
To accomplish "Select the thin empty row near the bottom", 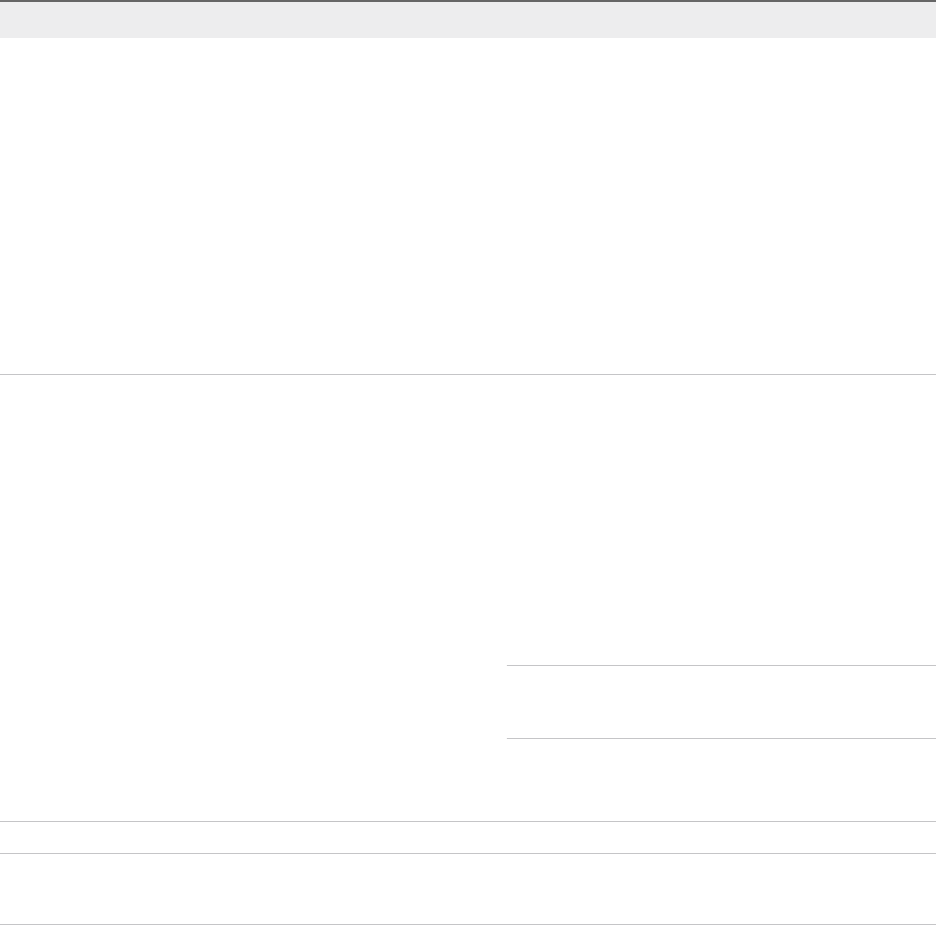I will [x=468, y=837].
